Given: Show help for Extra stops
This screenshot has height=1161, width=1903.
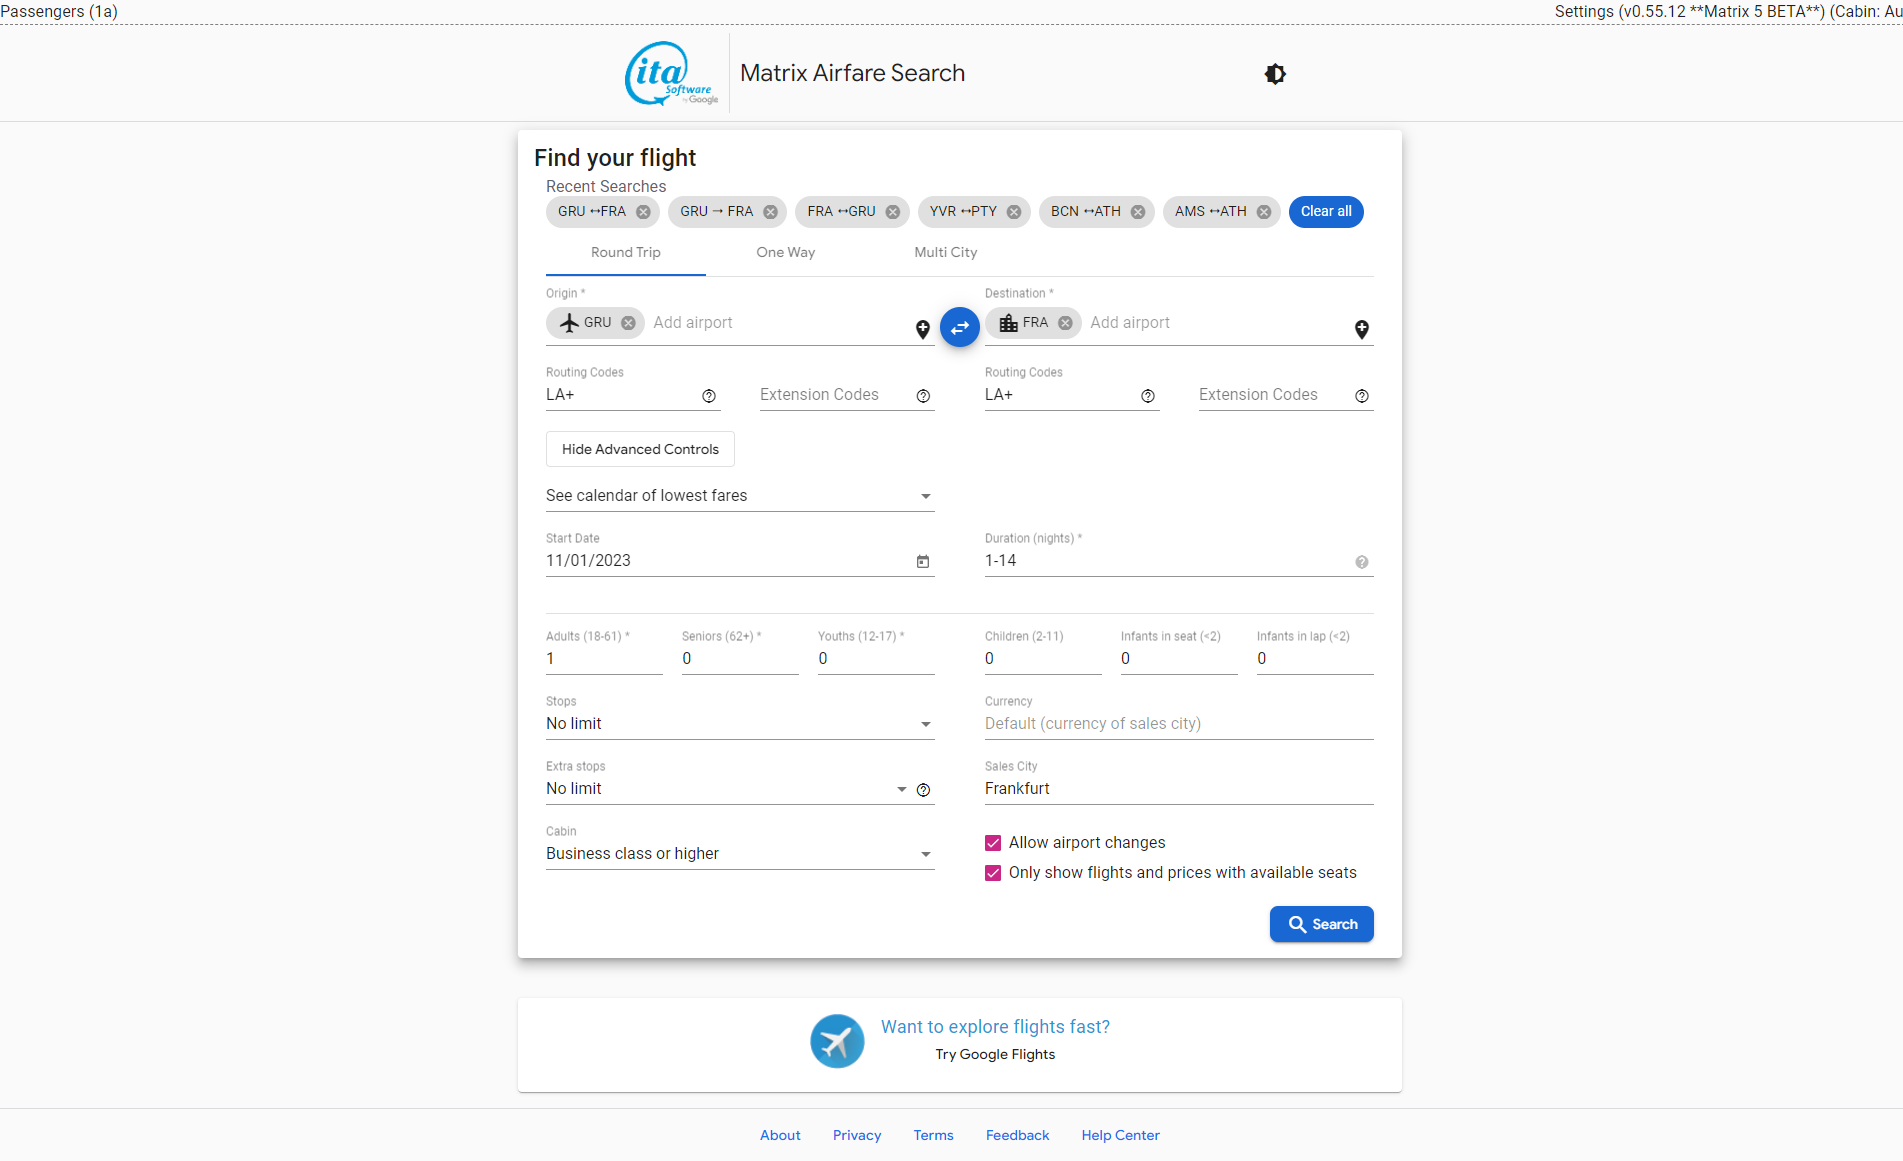Looking at the screenshot, I should (923, 790).
